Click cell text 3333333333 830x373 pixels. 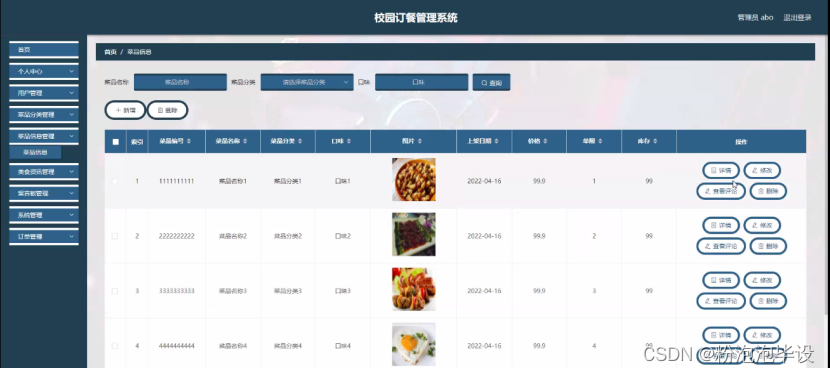[x=176, y=292]
